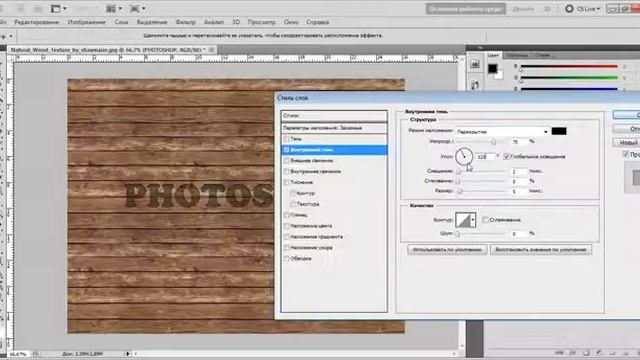The width and height of the screenshot is (640, 360).
Task: Click the Основная рабочая среда workspace button
Action: click(x=466, y=9)
